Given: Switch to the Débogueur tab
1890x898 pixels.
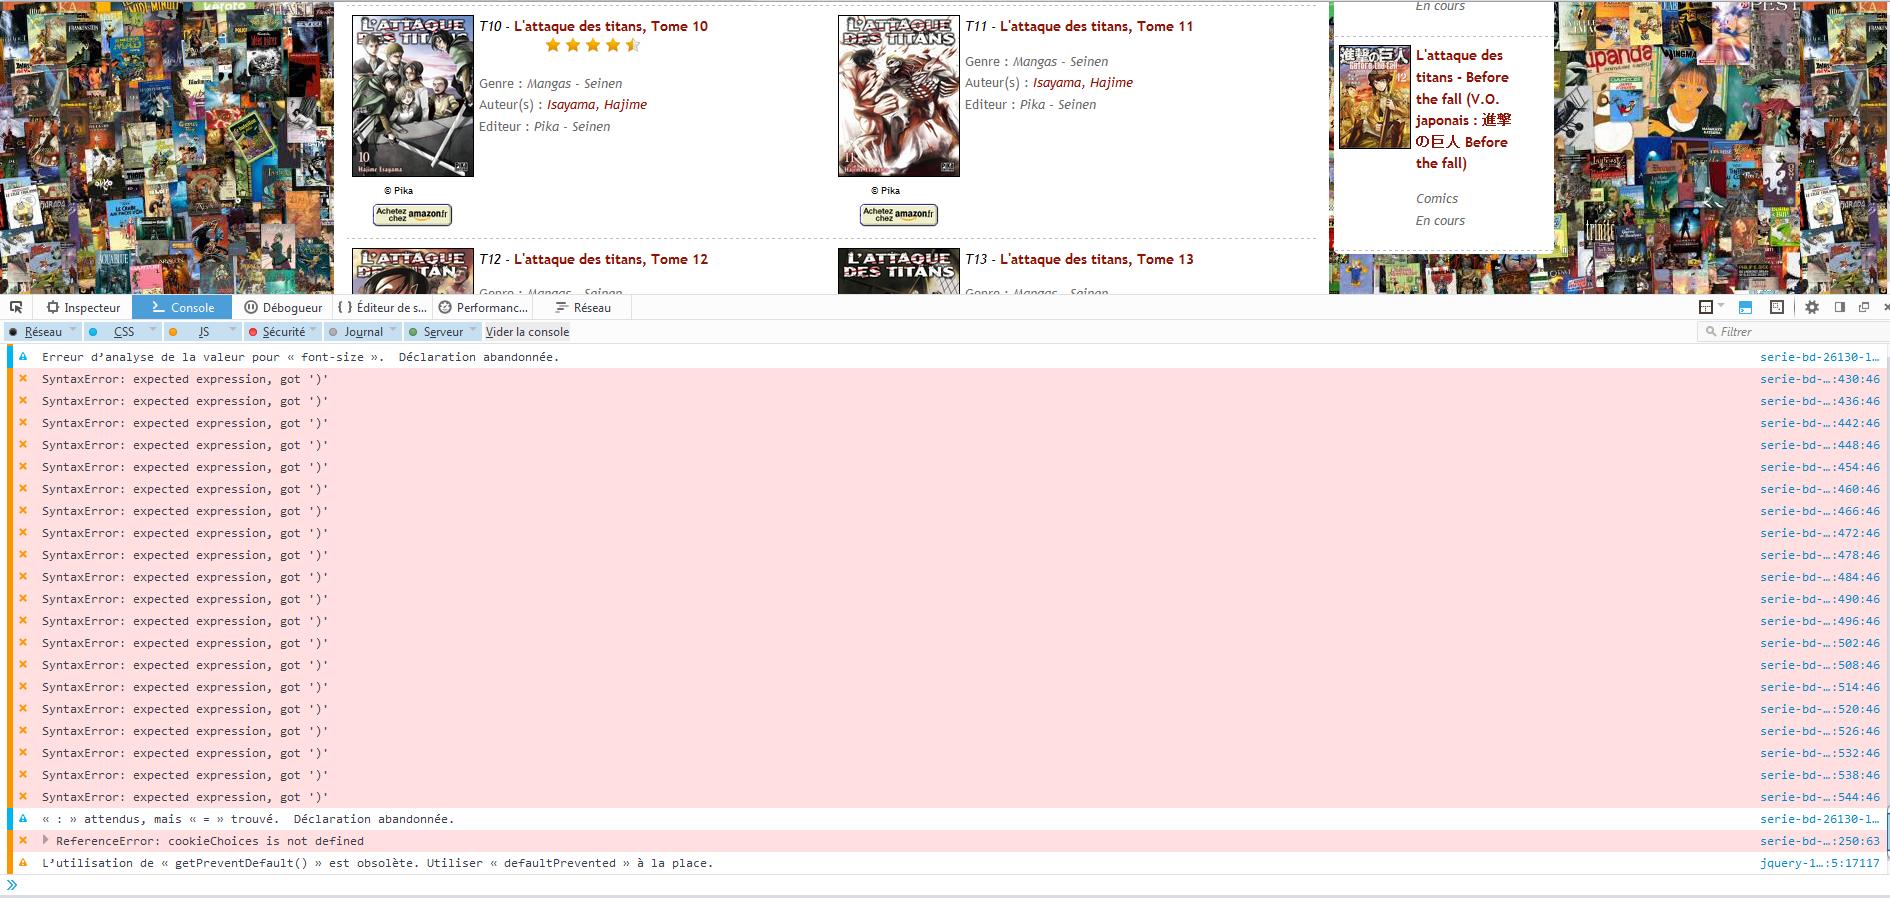Looking at the screenshot, I should (x=283, y=307).
